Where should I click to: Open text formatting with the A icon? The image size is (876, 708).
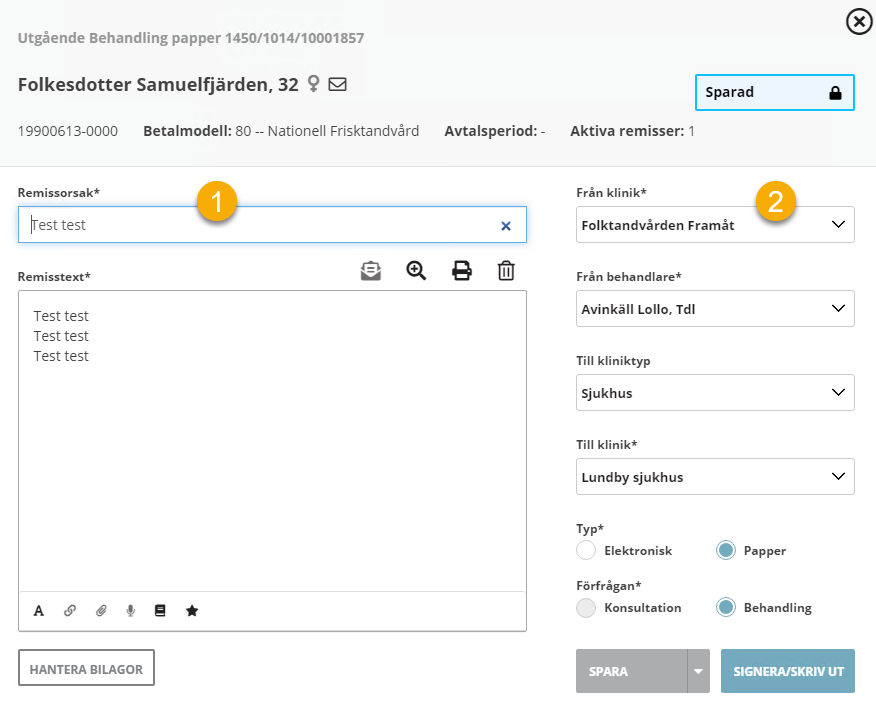[39, 611]
